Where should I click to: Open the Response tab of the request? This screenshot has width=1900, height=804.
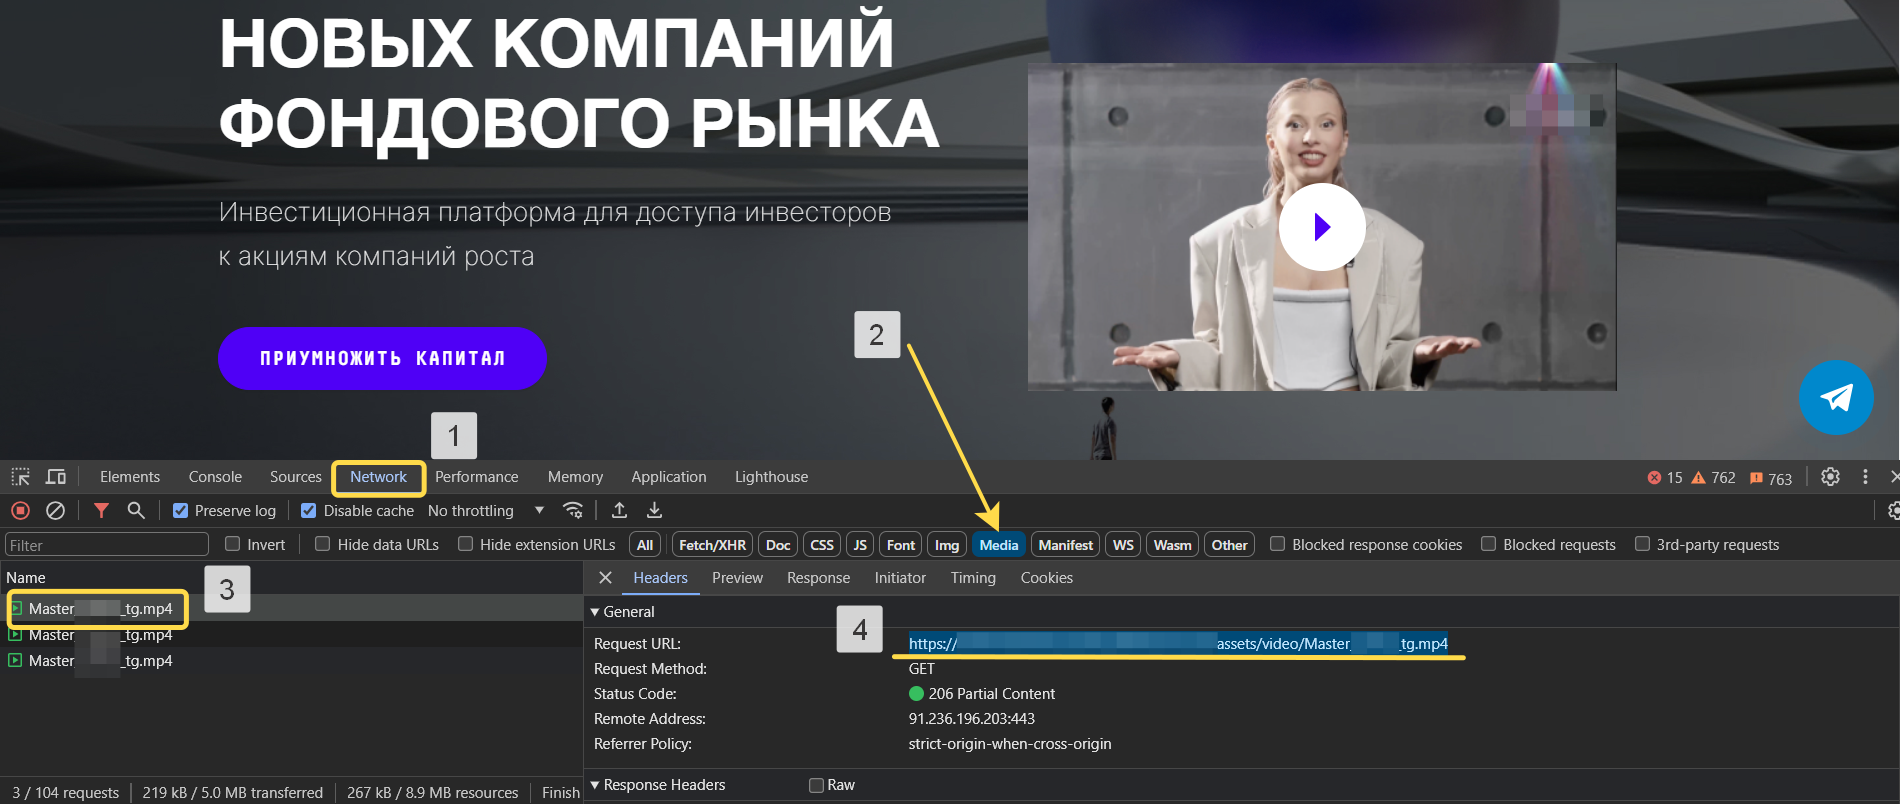[818, 578]
